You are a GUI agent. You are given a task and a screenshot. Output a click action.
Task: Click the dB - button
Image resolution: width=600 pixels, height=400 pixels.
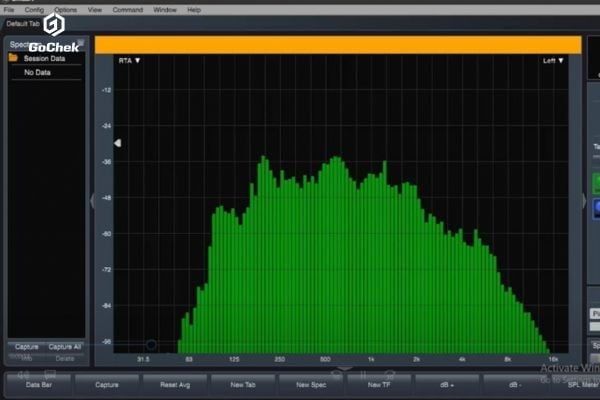[515, 385]
